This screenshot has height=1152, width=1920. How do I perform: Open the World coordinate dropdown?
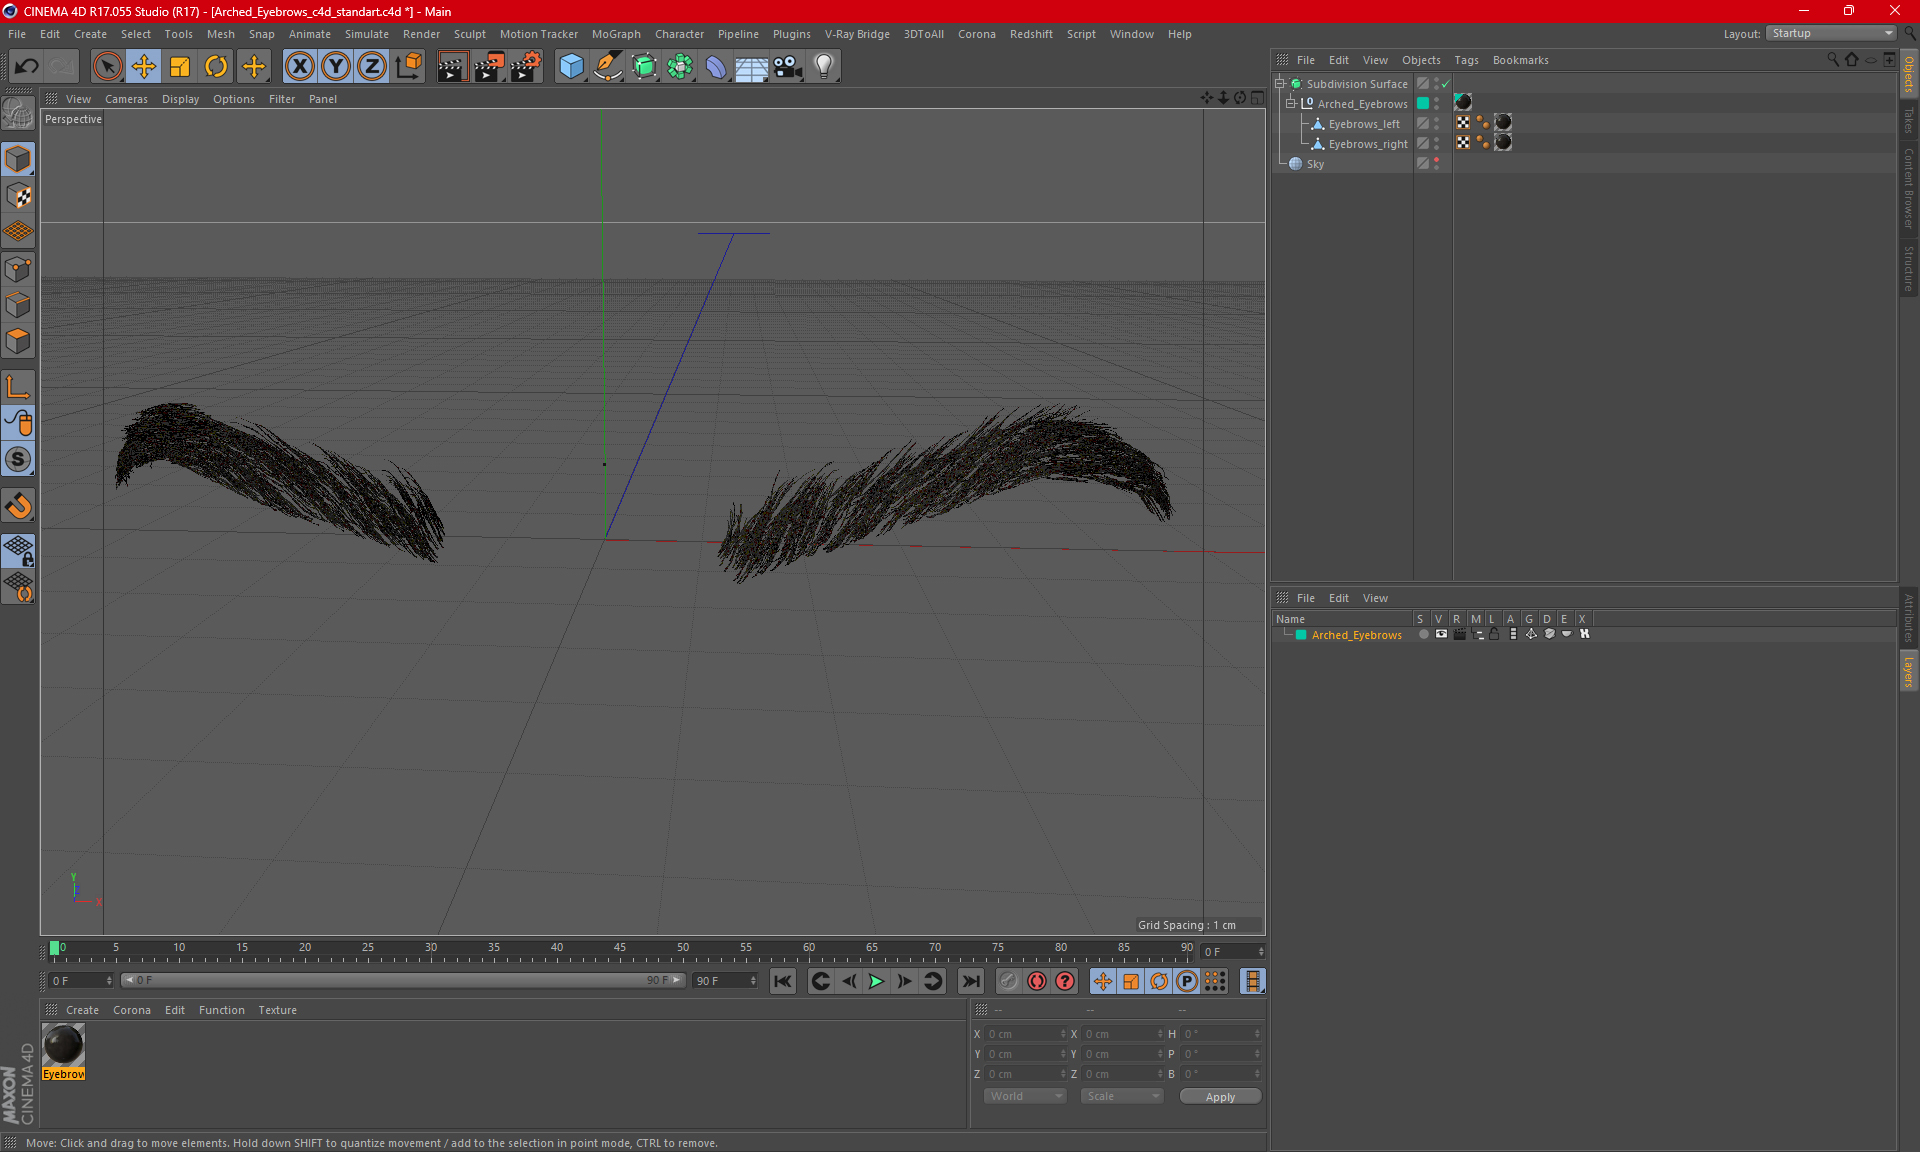[x=1025, y=1096]
